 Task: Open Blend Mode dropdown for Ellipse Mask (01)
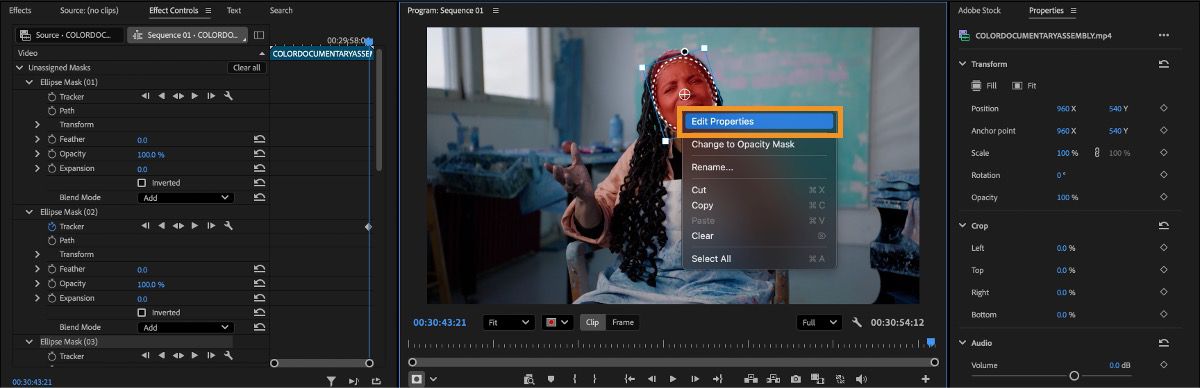tap(185, 198)
